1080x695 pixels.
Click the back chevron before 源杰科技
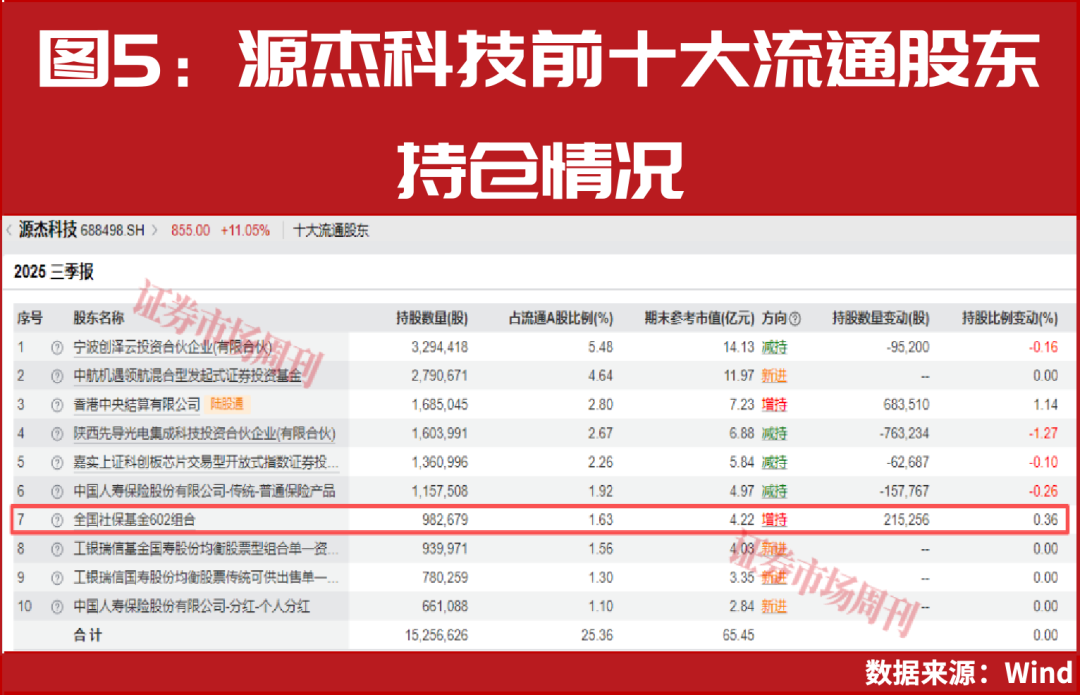8,229
